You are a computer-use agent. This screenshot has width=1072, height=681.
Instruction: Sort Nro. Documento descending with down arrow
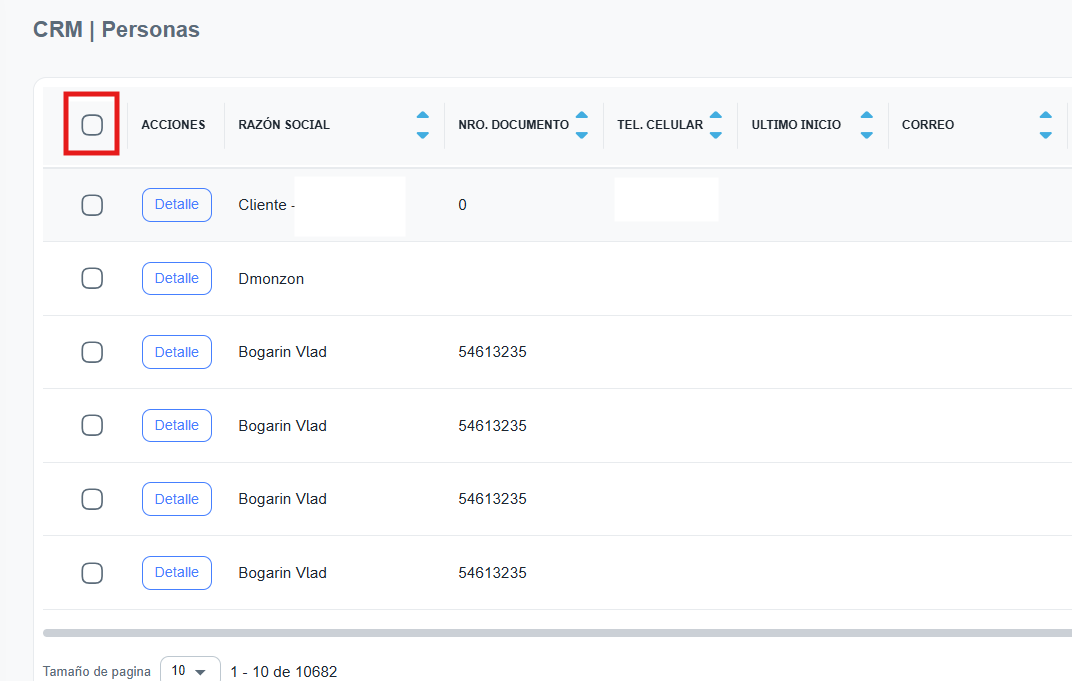tap(582, 135)
